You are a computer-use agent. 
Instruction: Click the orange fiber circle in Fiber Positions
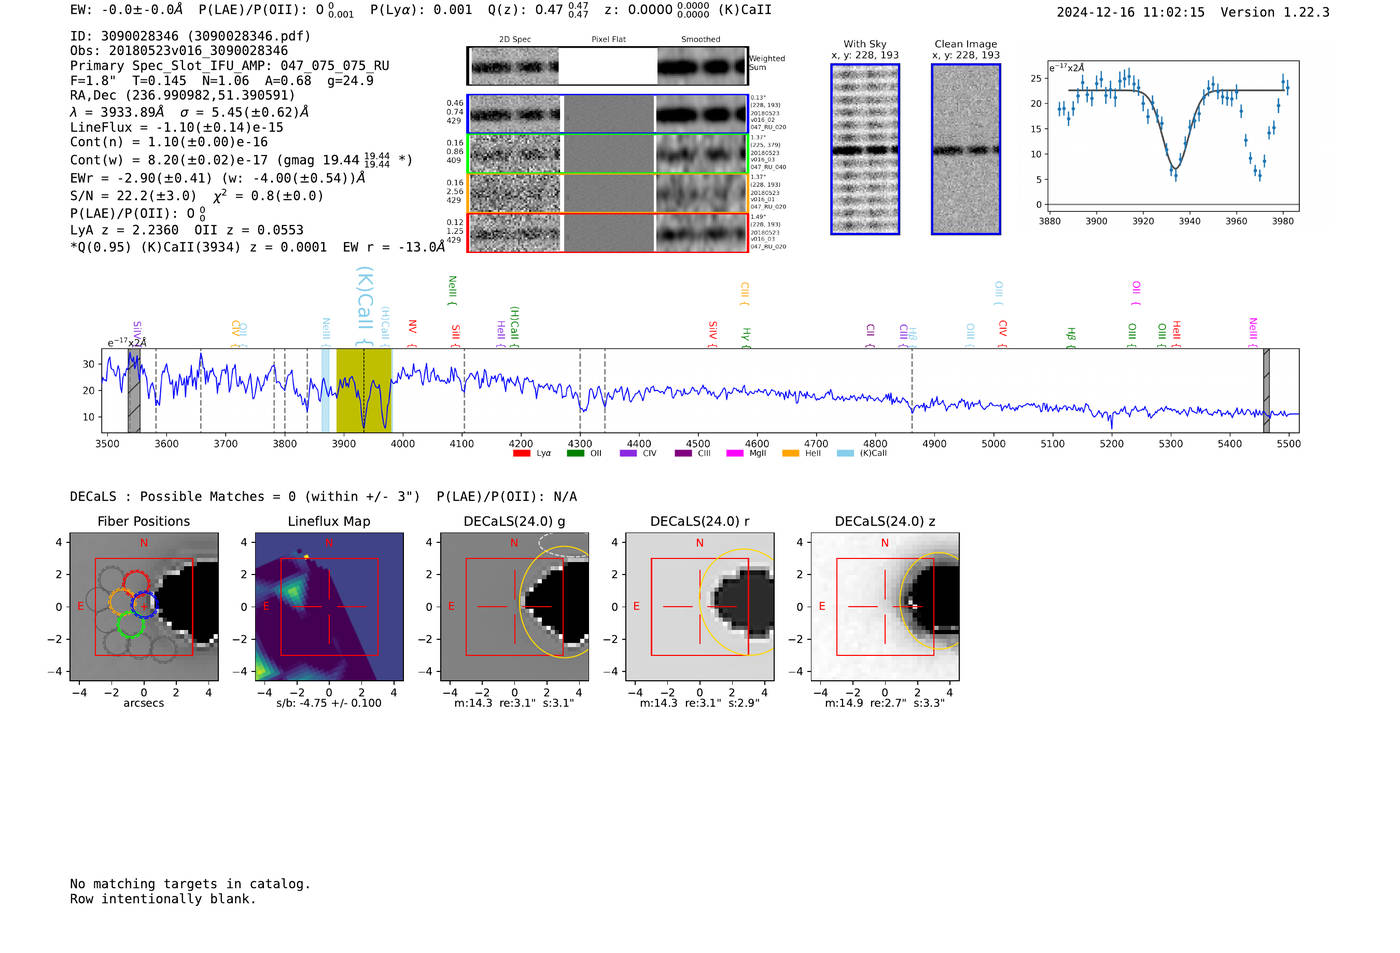[121, 602]
